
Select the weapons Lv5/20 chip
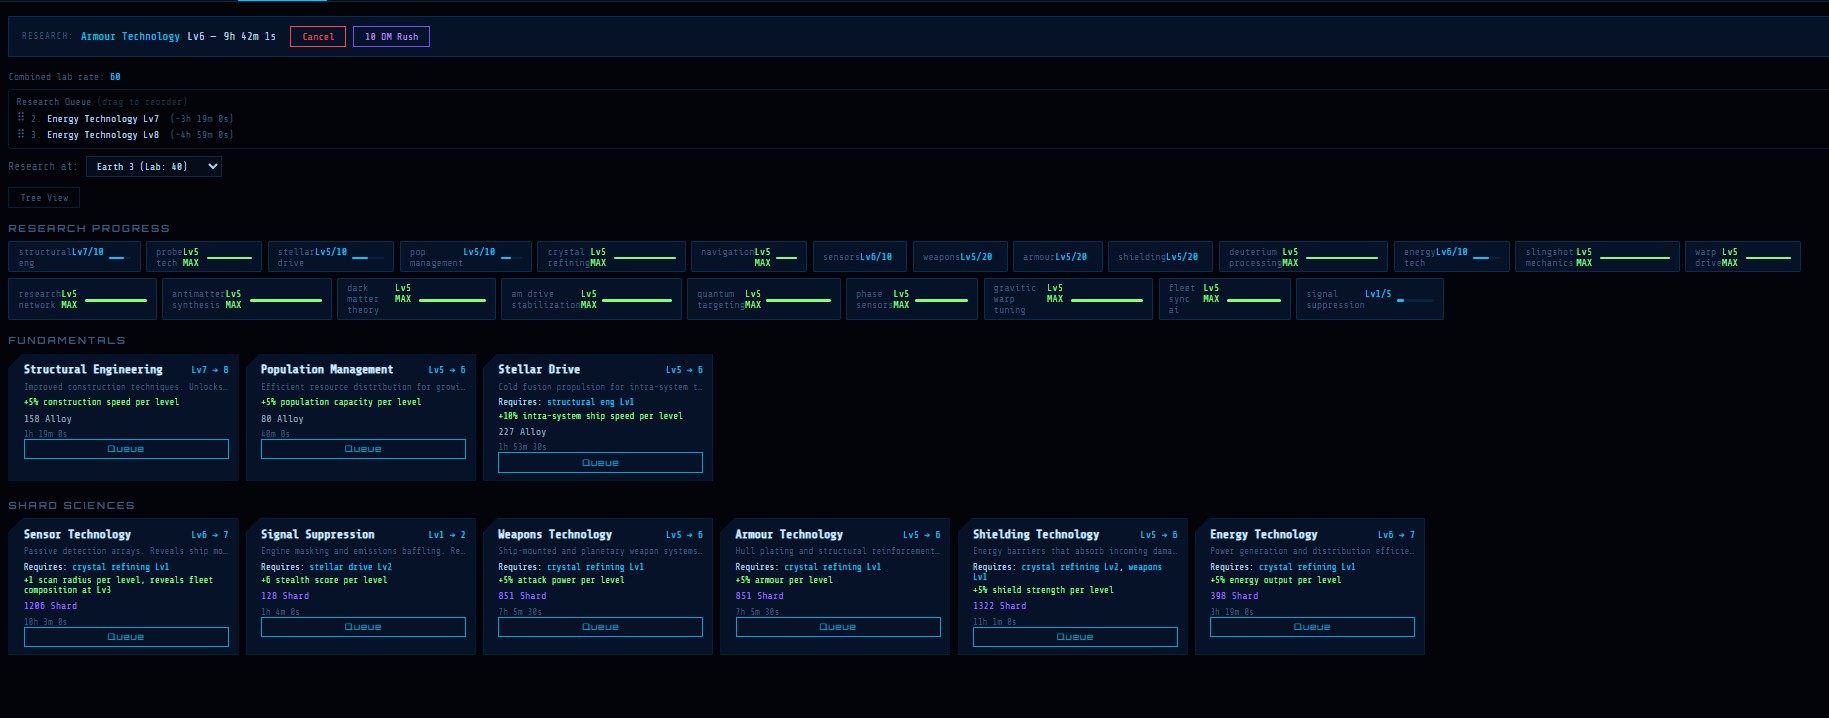click(x=960, y=257)
